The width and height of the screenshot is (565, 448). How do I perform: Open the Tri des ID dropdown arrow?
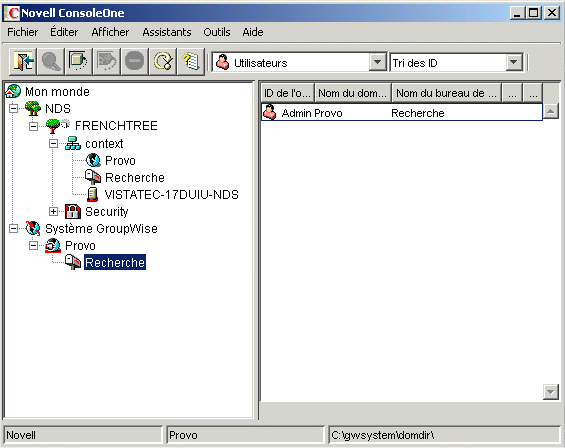click(x=514, y=62)
